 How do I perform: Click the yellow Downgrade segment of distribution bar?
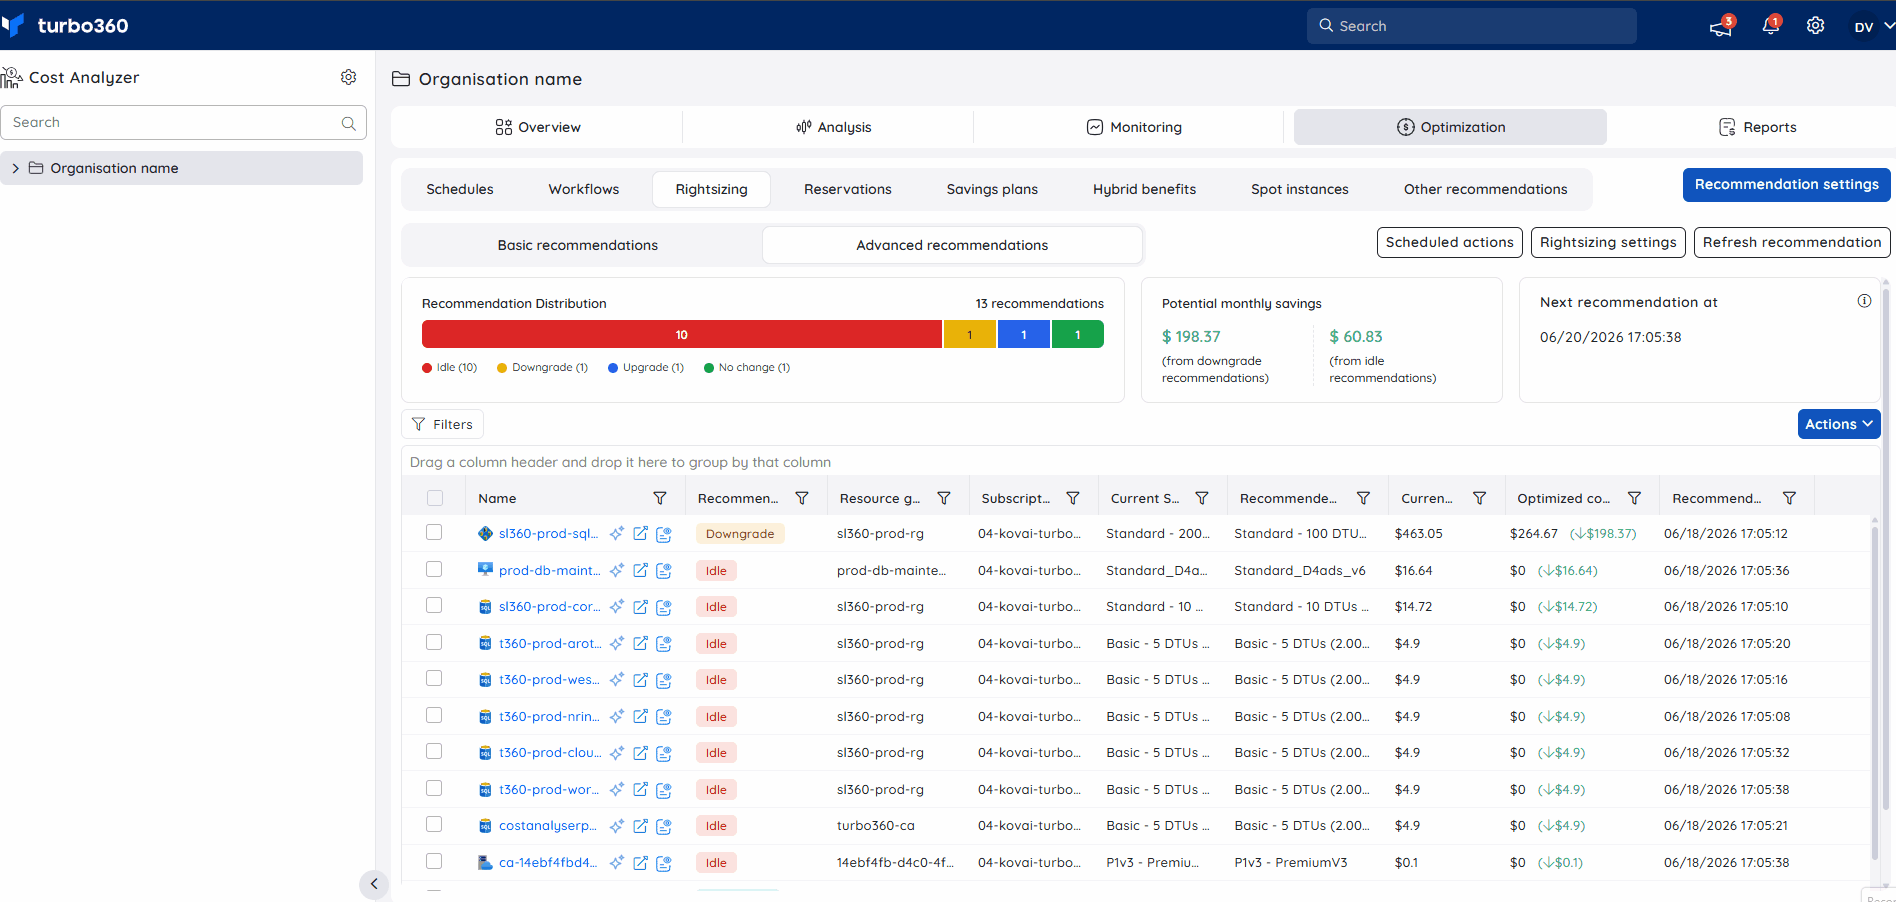(x=970, y=334)
